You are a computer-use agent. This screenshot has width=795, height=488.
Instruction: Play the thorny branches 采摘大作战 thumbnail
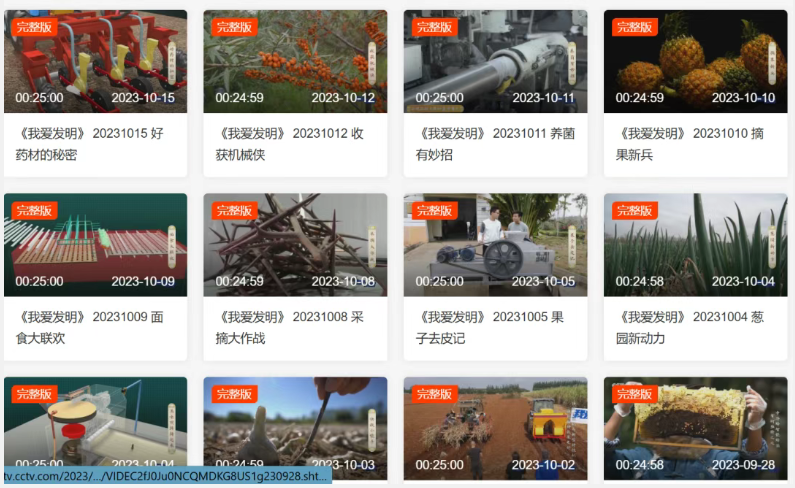[x=295, y=245]
